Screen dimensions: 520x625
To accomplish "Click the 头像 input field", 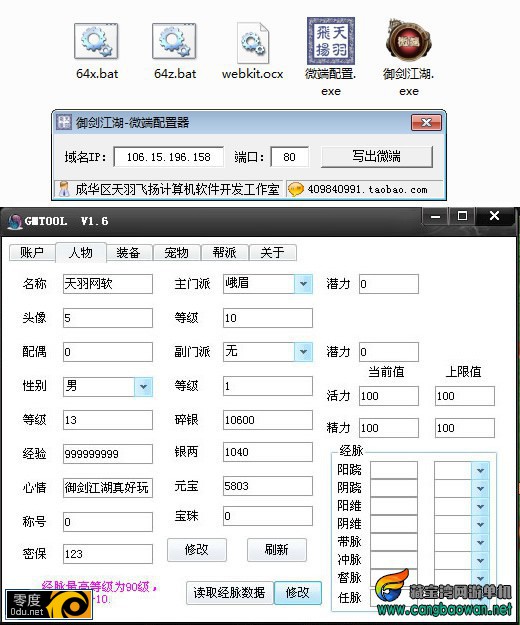I will point(108,318).
